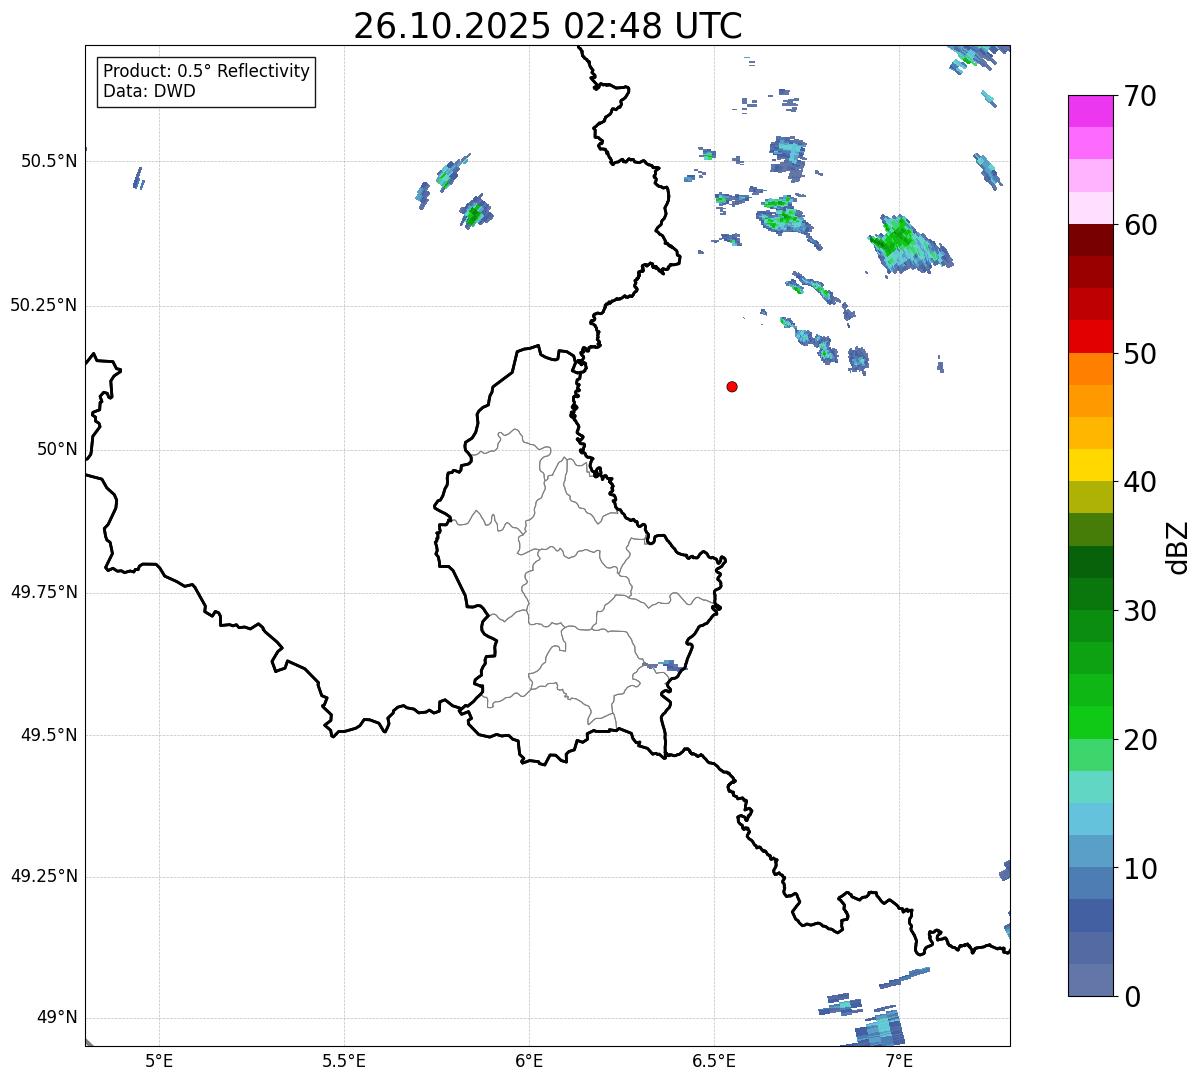Viewport: 1202px width, 1081px height.
Task: Click the red station marker dot
Action: click(732, 387)
